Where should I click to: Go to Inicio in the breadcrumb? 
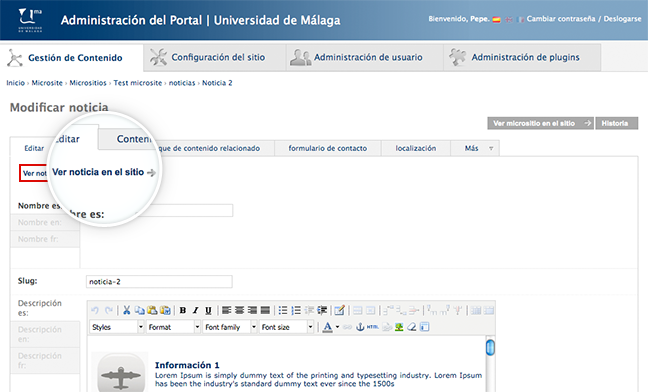point(16,83)
